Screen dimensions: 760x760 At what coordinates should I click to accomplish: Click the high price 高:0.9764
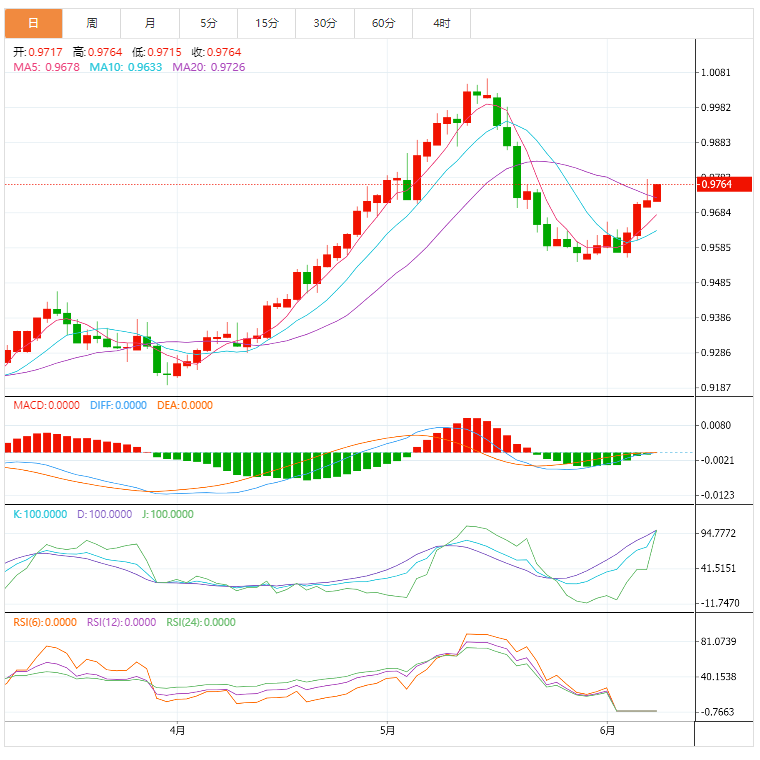tap(97, 52)
